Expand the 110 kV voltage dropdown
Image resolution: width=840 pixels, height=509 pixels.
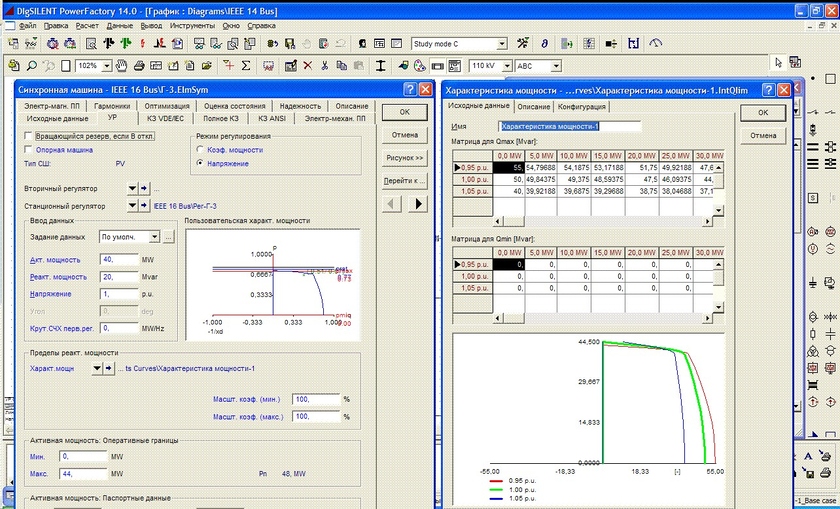(x=505, y=65)
